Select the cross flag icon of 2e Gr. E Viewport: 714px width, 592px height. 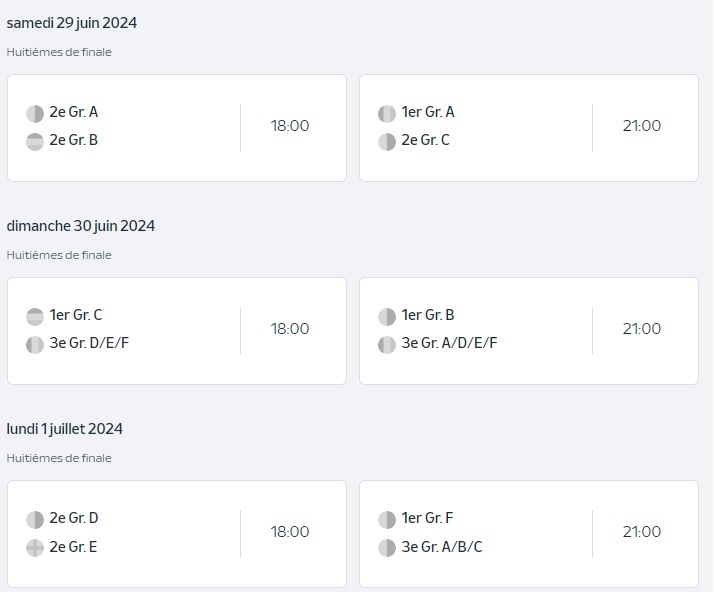point(35,548)
